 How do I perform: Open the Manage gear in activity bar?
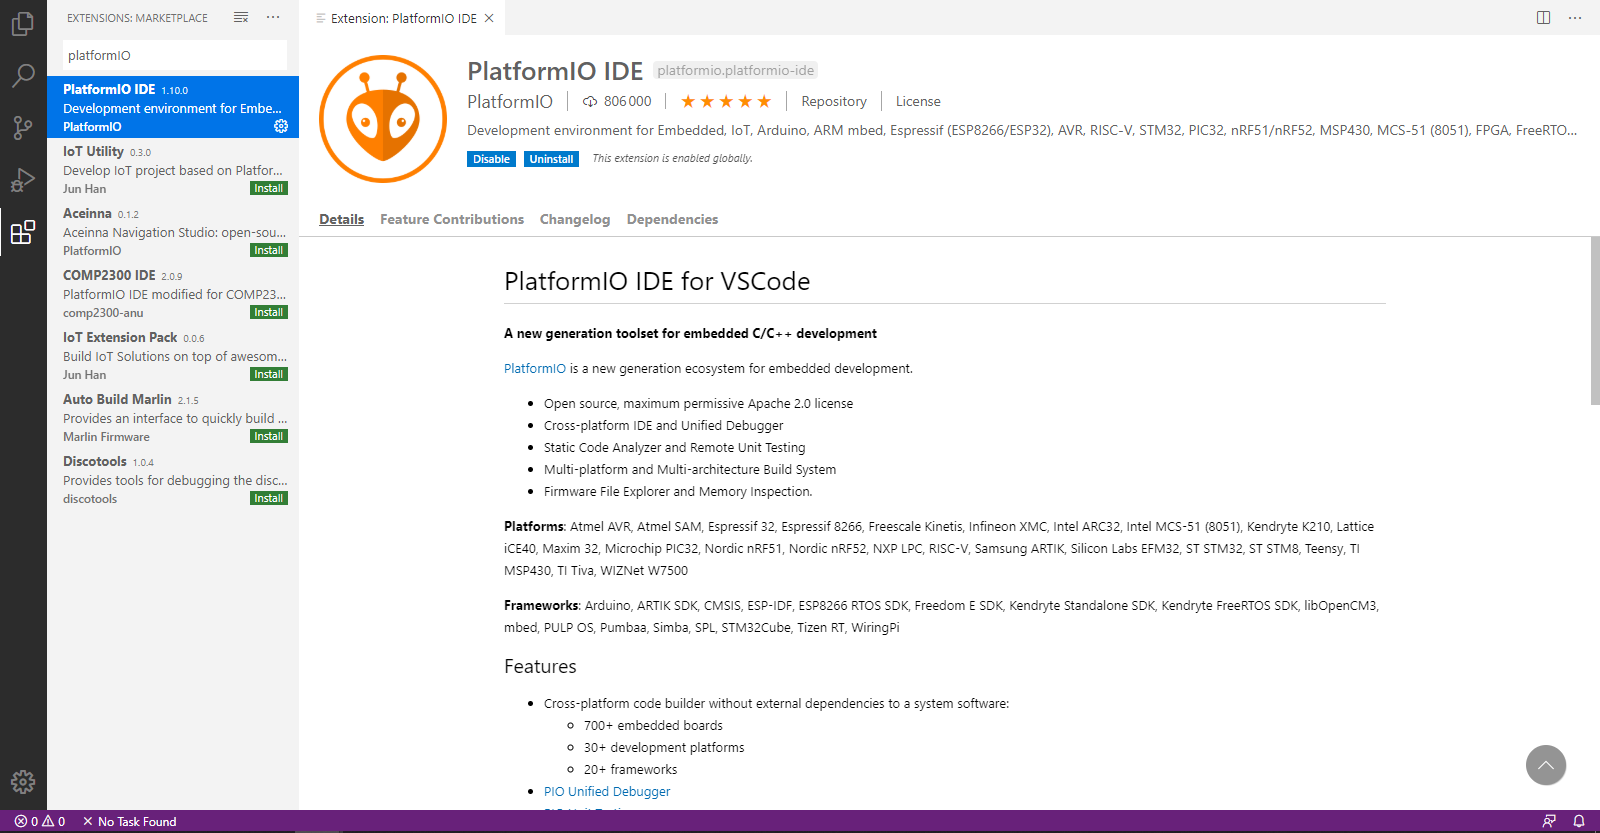coord(23,782)
